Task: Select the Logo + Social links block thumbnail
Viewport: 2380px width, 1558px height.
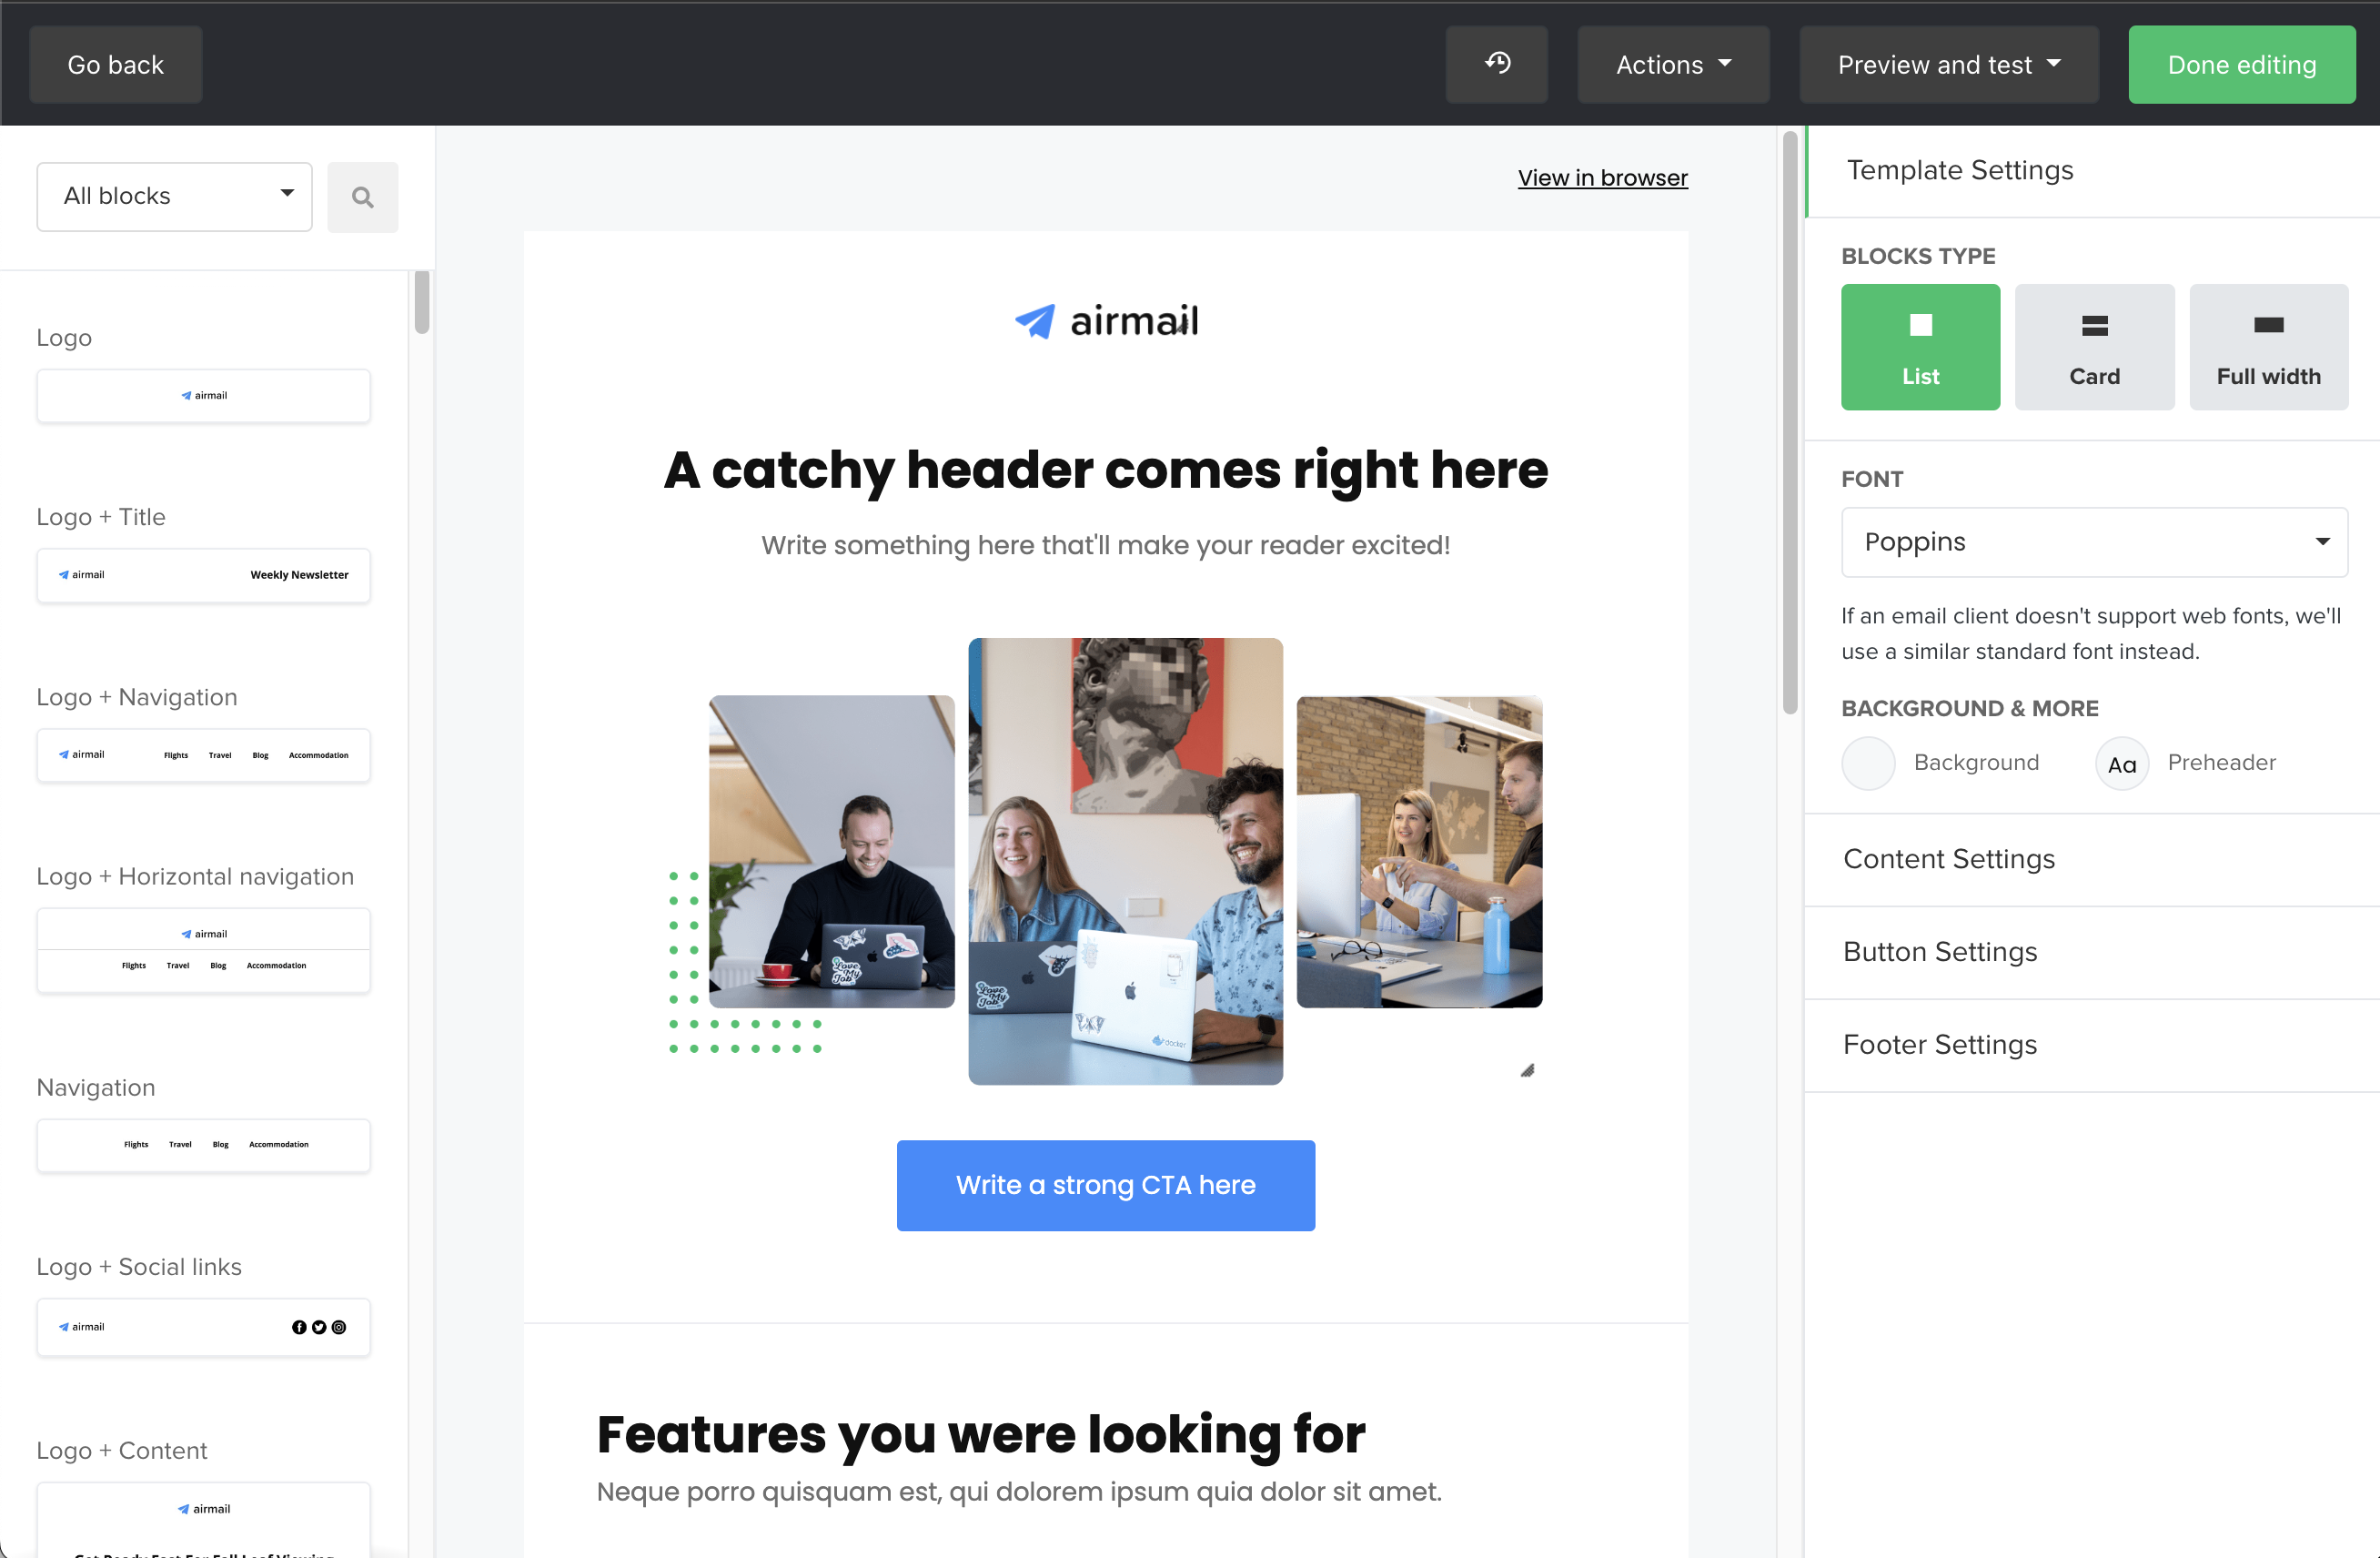Action: (204, 1327)
